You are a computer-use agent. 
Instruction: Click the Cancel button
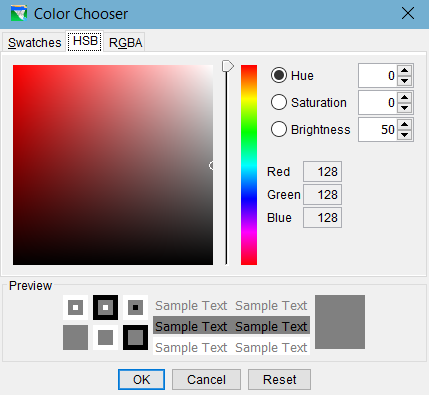click(x=206, y=379)
